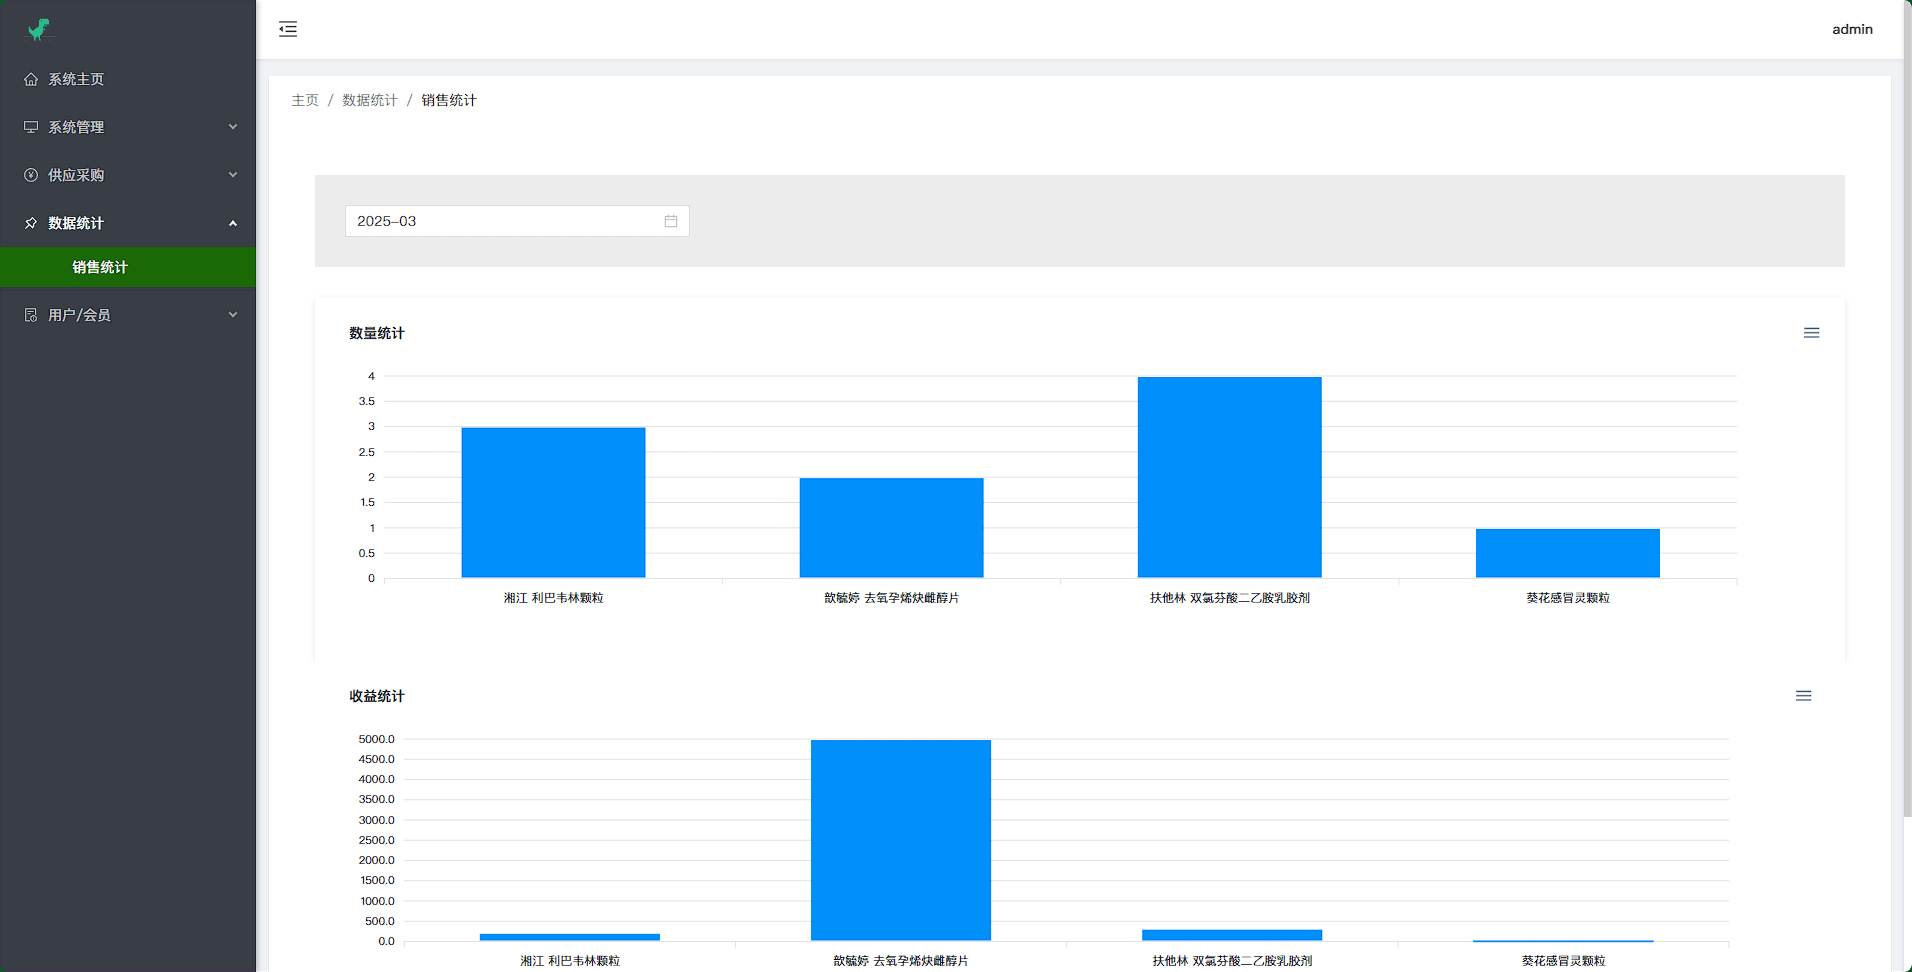Open the 收益统计 chart menu icon
The height and width of the screenshot is (972, 1912).
pyautogui.click(x=1803, y=696)
